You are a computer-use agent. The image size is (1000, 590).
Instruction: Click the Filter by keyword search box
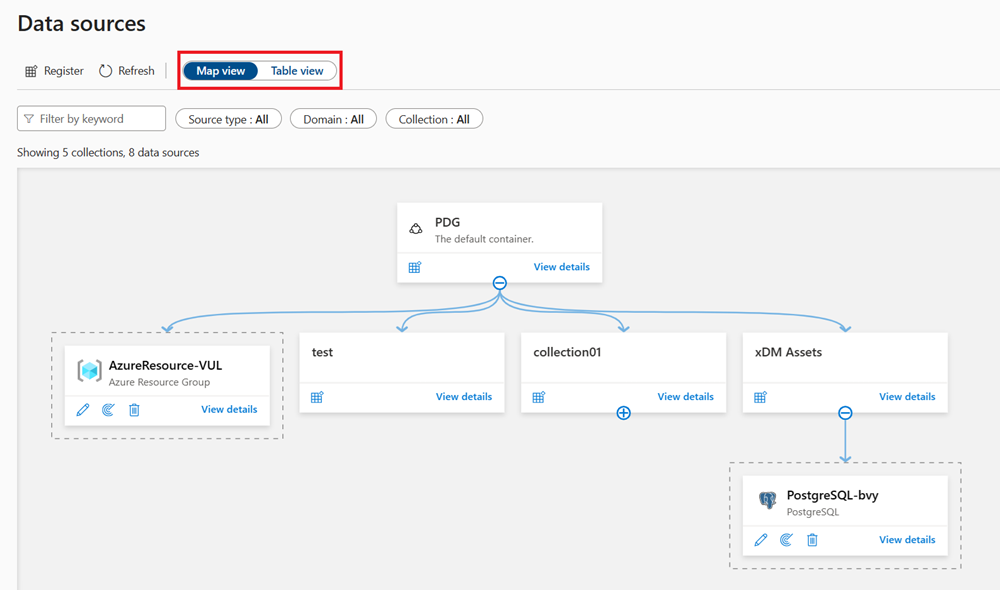(90, 118)
